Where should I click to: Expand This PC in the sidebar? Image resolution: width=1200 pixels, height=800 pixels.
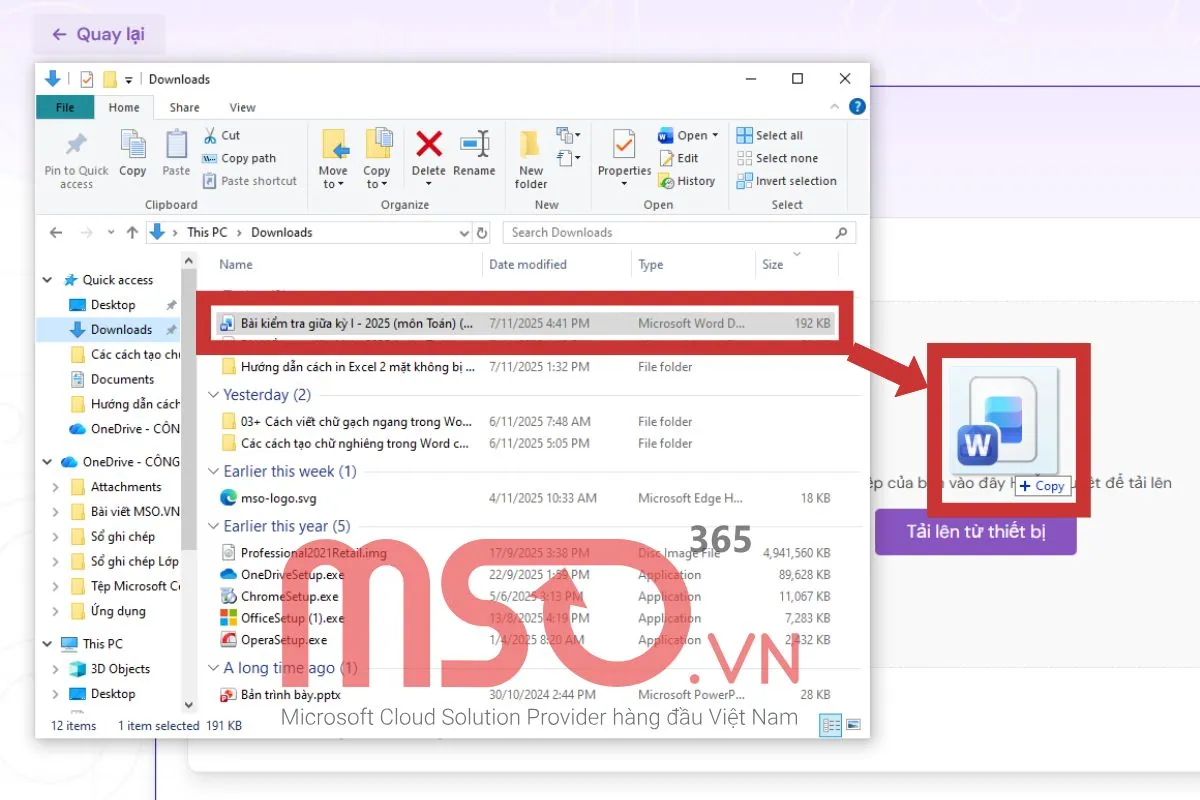46,643
